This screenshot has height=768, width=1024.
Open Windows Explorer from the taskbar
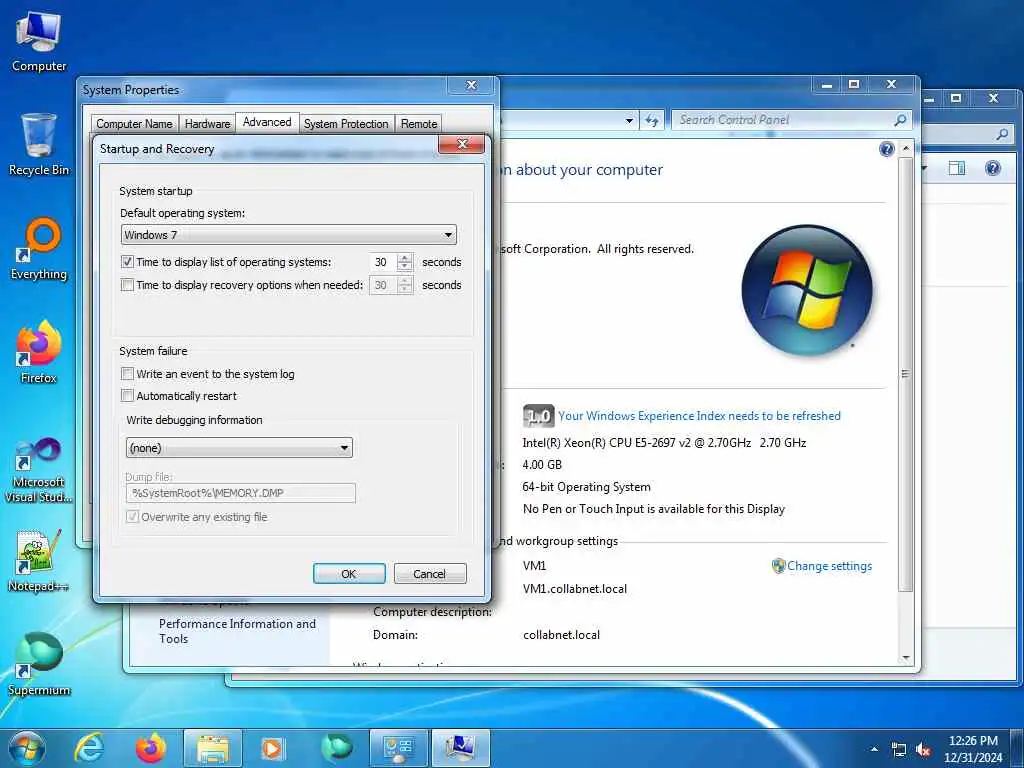coord(213,748)
